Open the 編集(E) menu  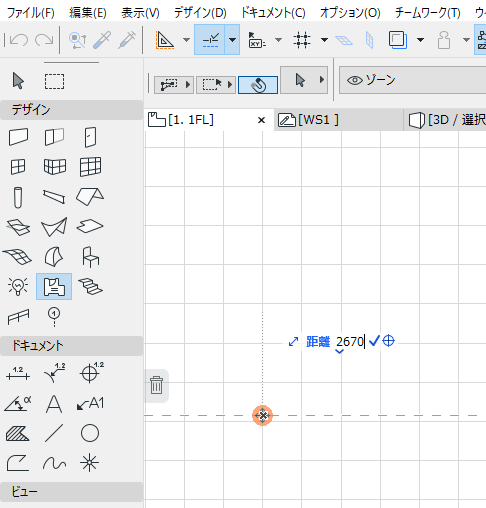point(88,13)
